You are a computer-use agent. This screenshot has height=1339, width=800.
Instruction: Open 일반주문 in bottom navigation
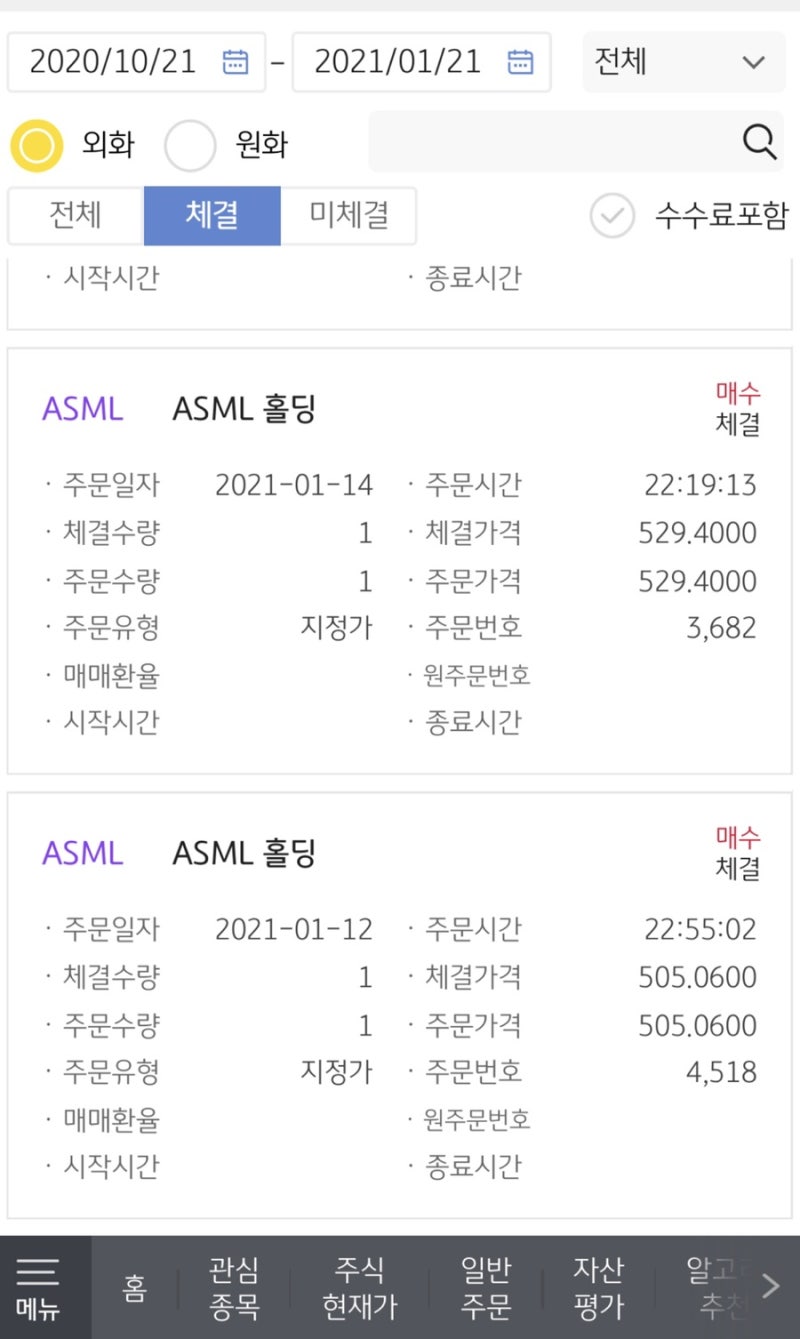tap(486, 1288)
